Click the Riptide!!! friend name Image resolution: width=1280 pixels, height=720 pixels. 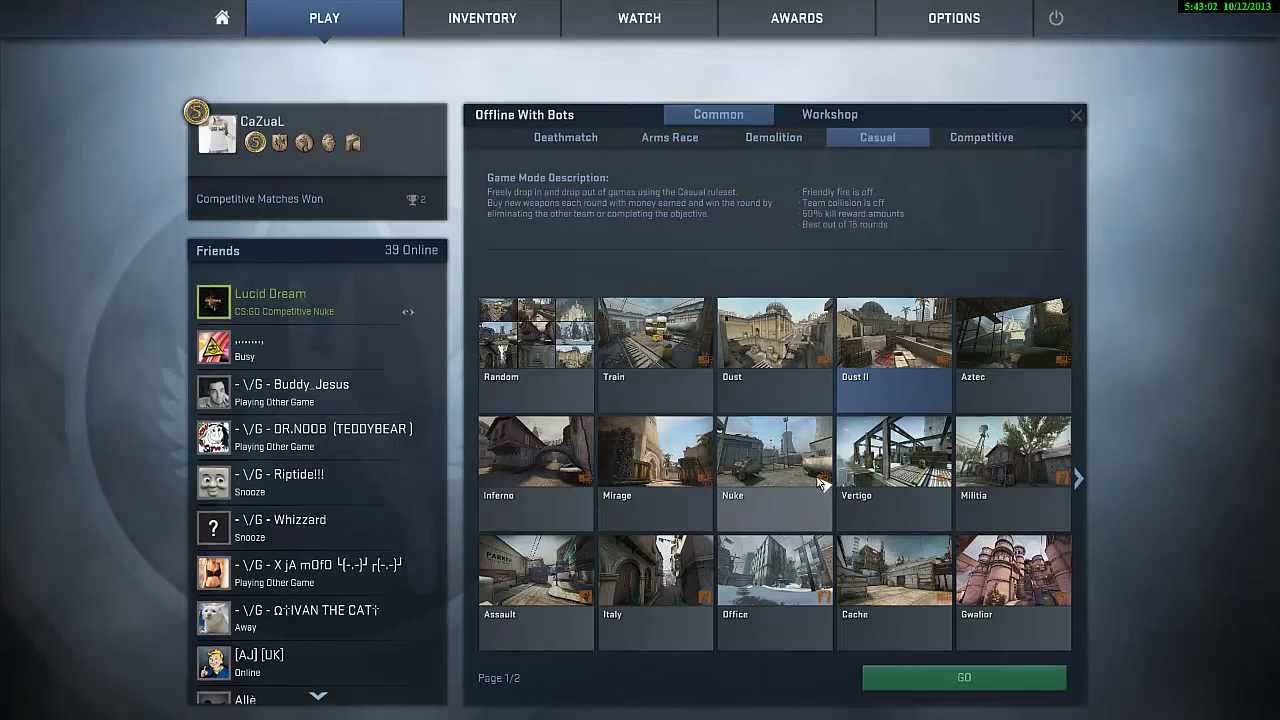coord(279,475)
